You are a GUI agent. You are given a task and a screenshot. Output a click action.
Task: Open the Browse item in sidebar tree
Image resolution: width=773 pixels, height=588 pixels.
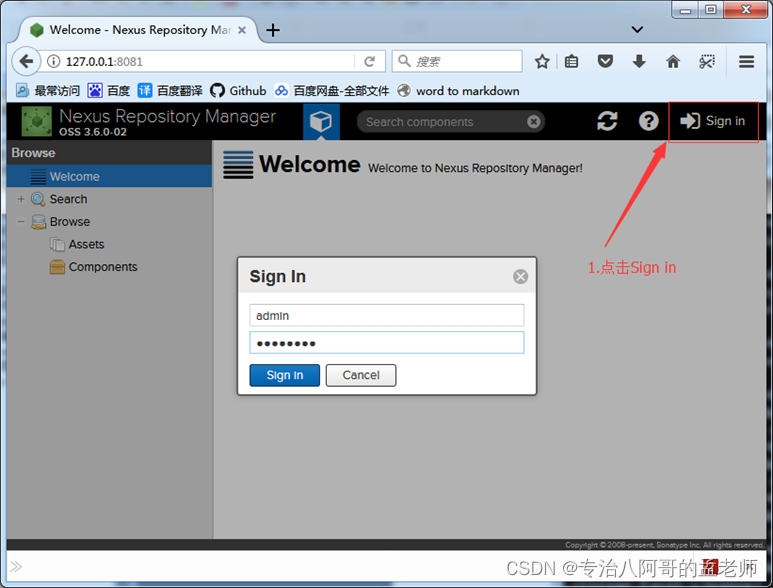pos(70,222)
